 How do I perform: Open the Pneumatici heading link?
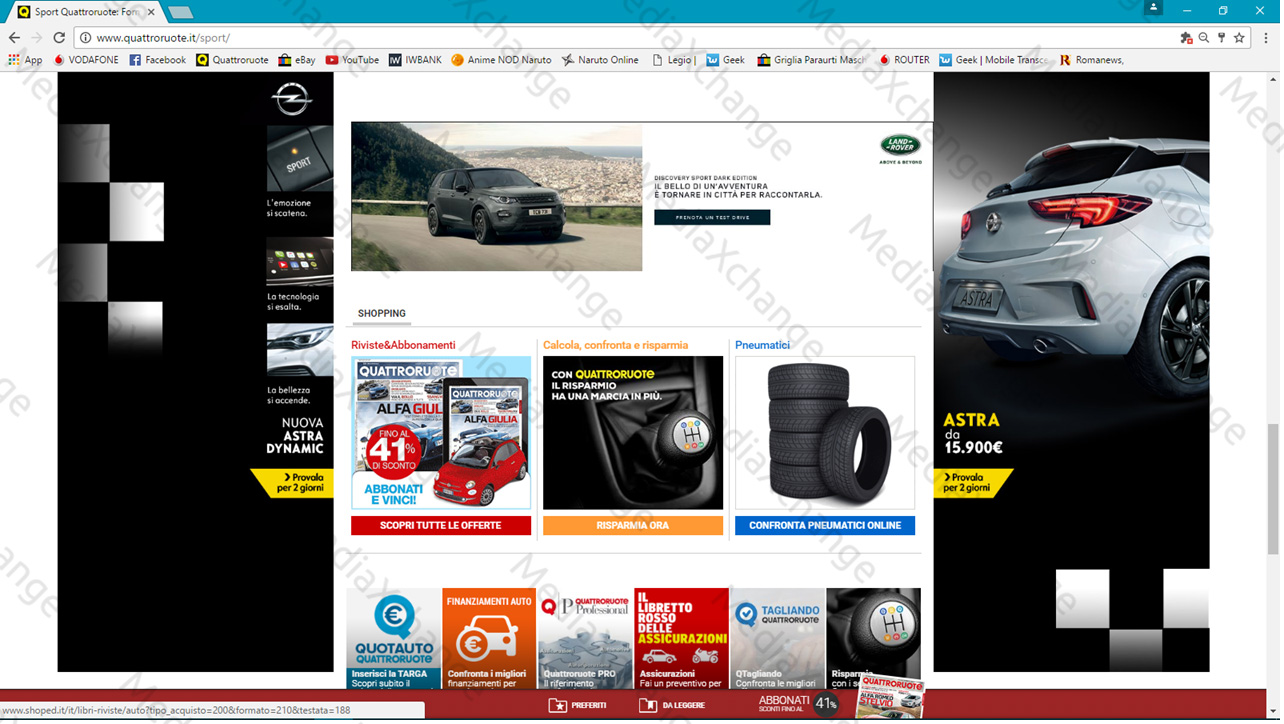point(762,345)
